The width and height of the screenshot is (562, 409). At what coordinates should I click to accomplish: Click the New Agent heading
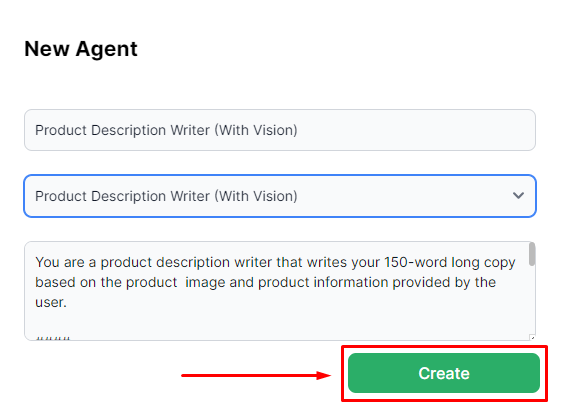(x=81, y=48)
